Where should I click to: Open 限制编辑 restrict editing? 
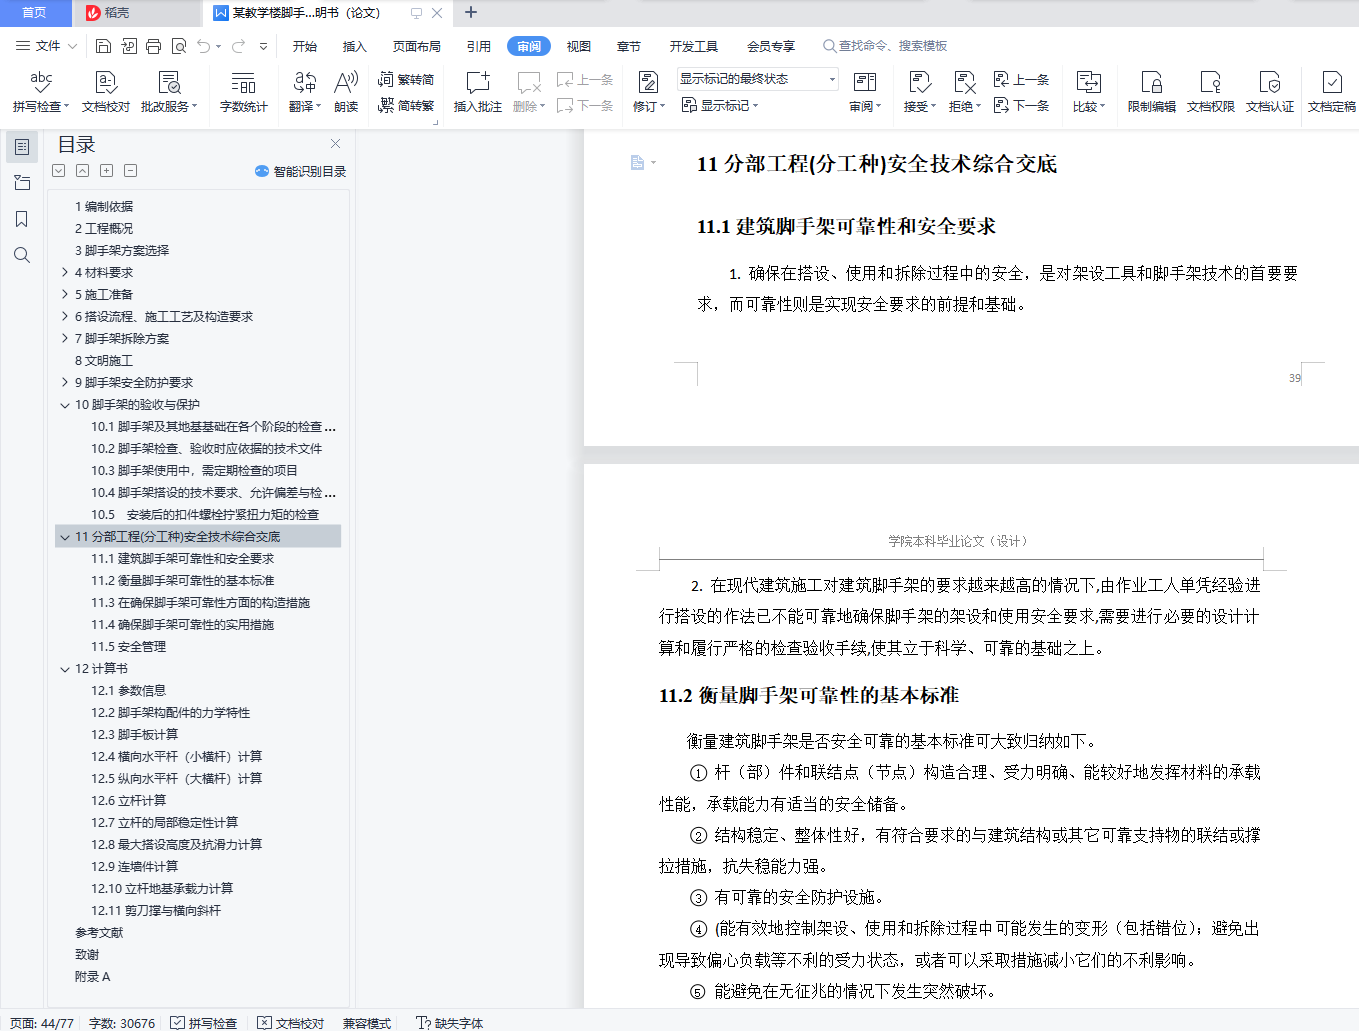coord(1152,91)
